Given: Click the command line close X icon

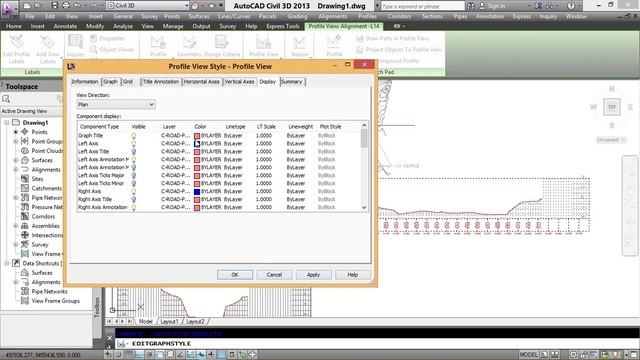Looking at the screenshot, I should point(109,338).
